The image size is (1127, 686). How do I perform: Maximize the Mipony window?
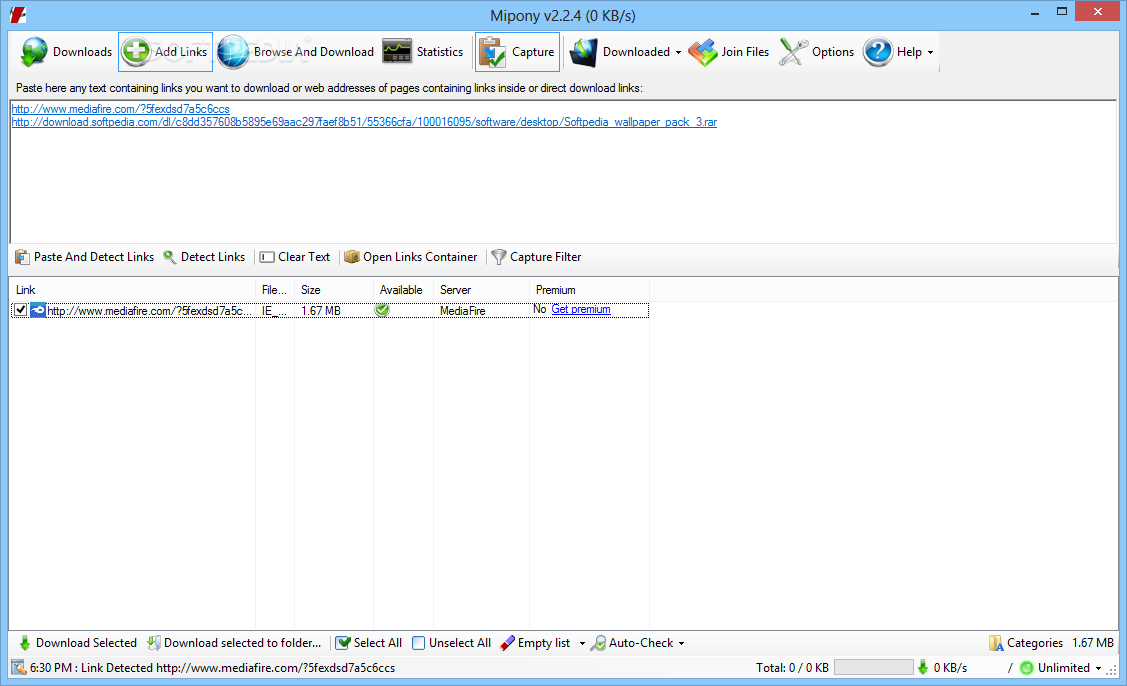pos(1062,12)
